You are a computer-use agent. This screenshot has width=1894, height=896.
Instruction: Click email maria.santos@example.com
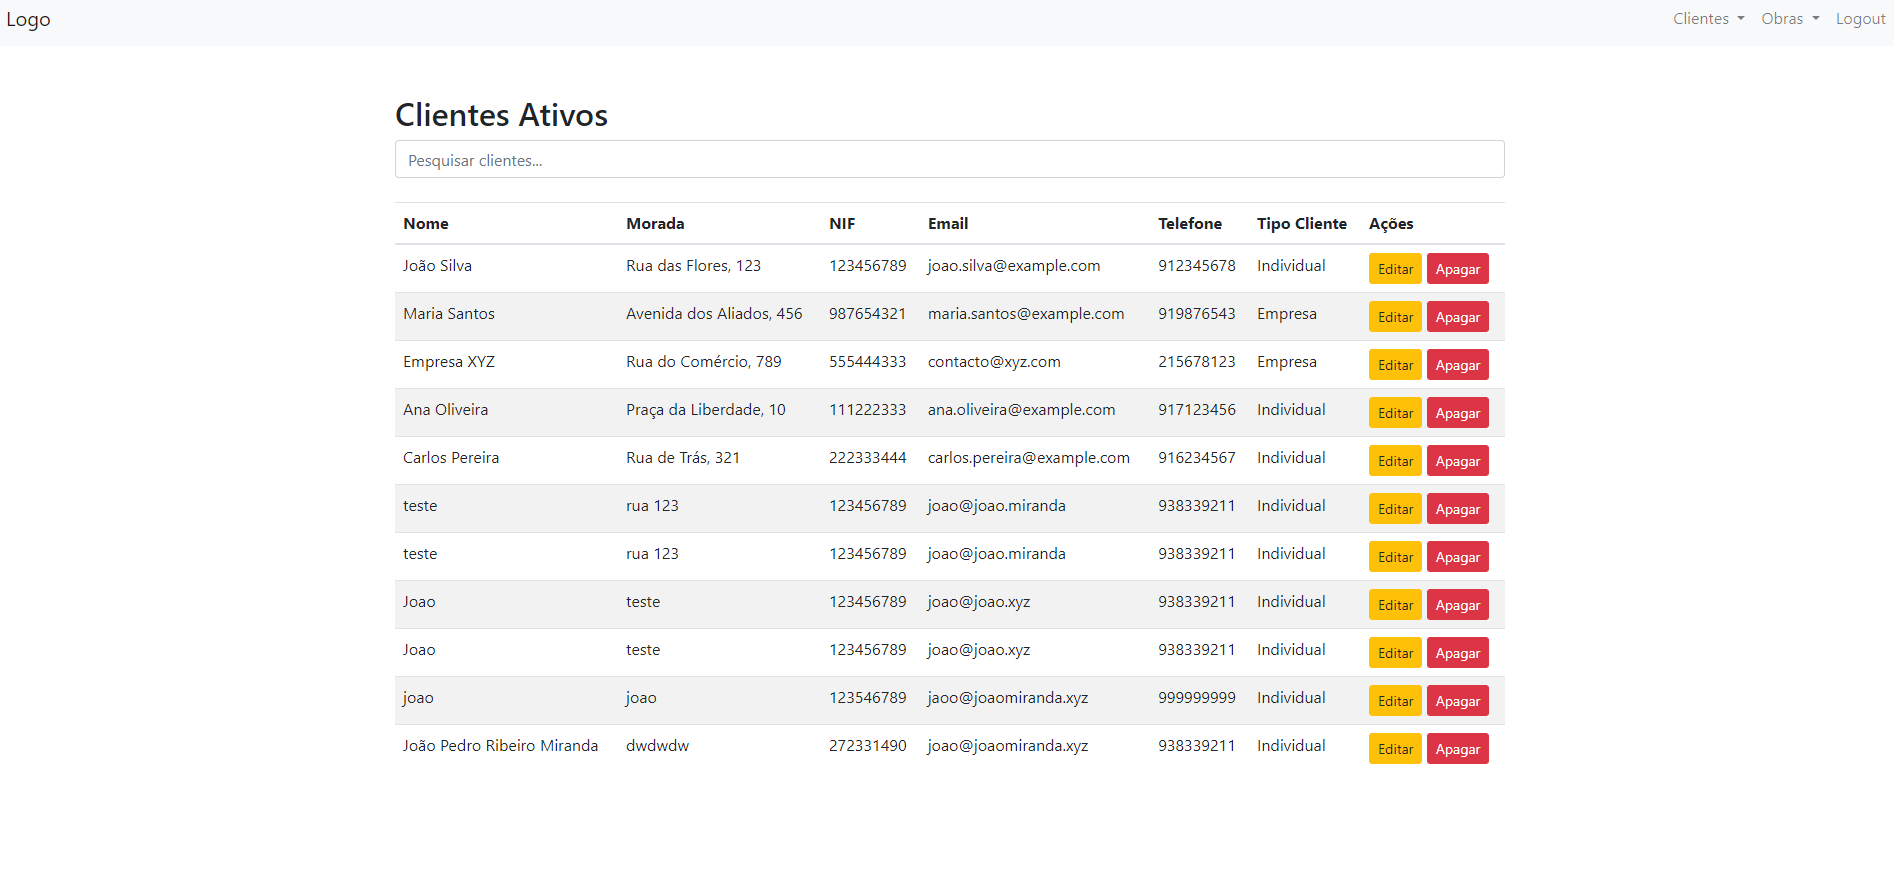1026,314
